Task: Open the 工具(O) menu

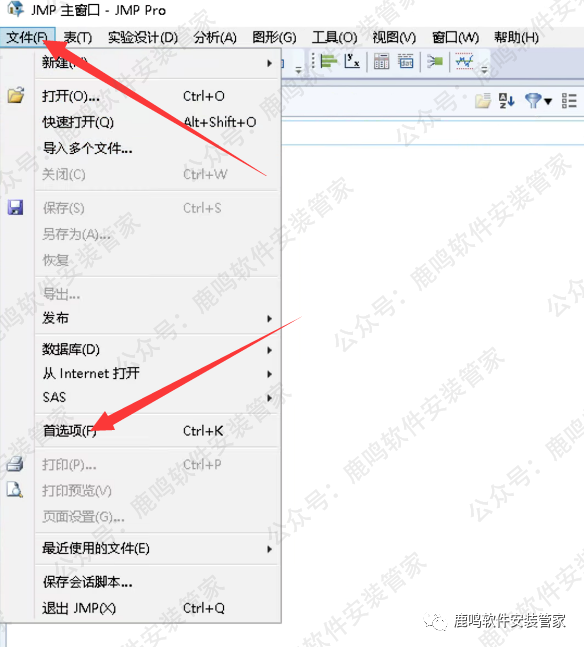Action: [x=334, y=38]
